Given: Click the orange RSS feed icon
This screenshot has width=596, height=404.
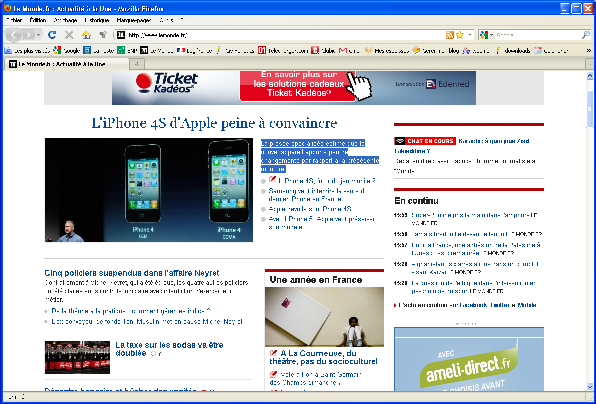Looking at the screenshot, I should [450, 35].
